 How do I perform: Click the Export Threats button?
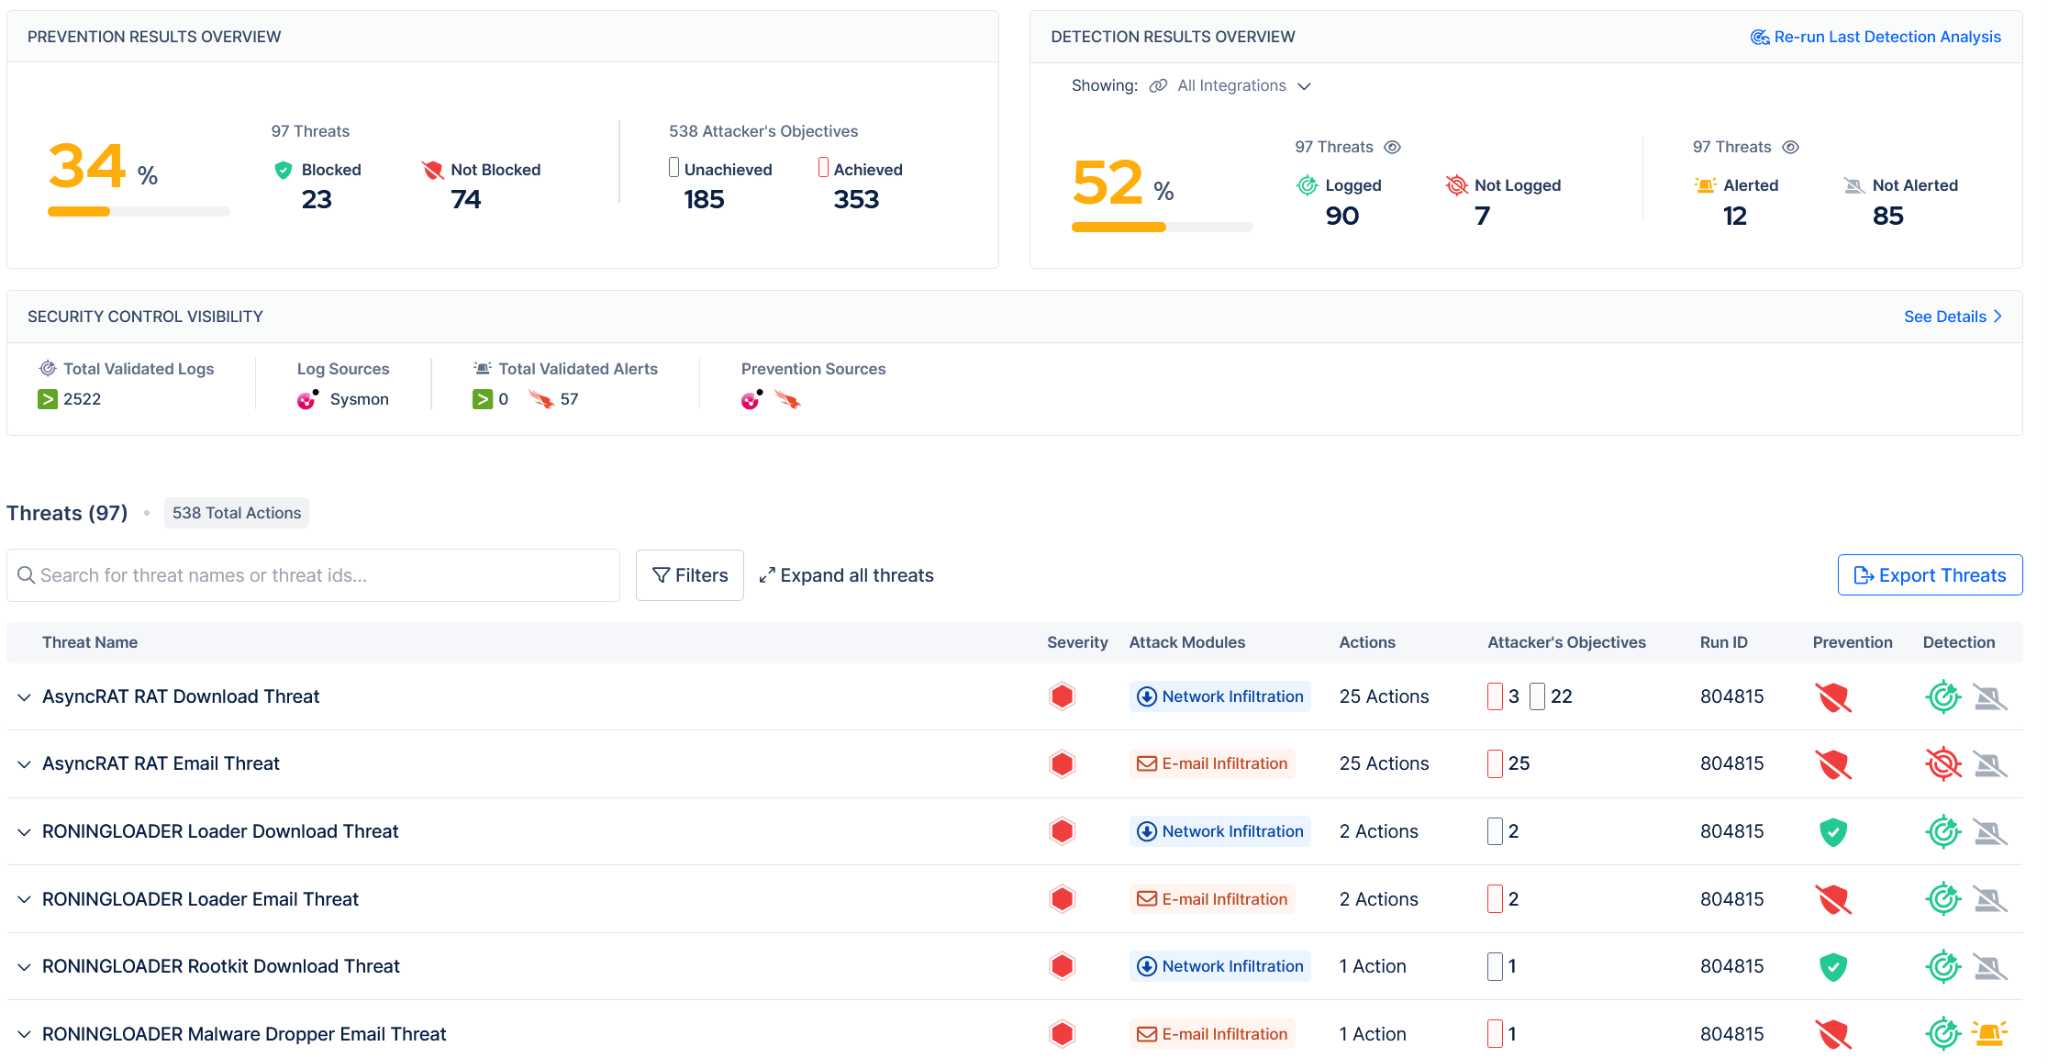1929,575
